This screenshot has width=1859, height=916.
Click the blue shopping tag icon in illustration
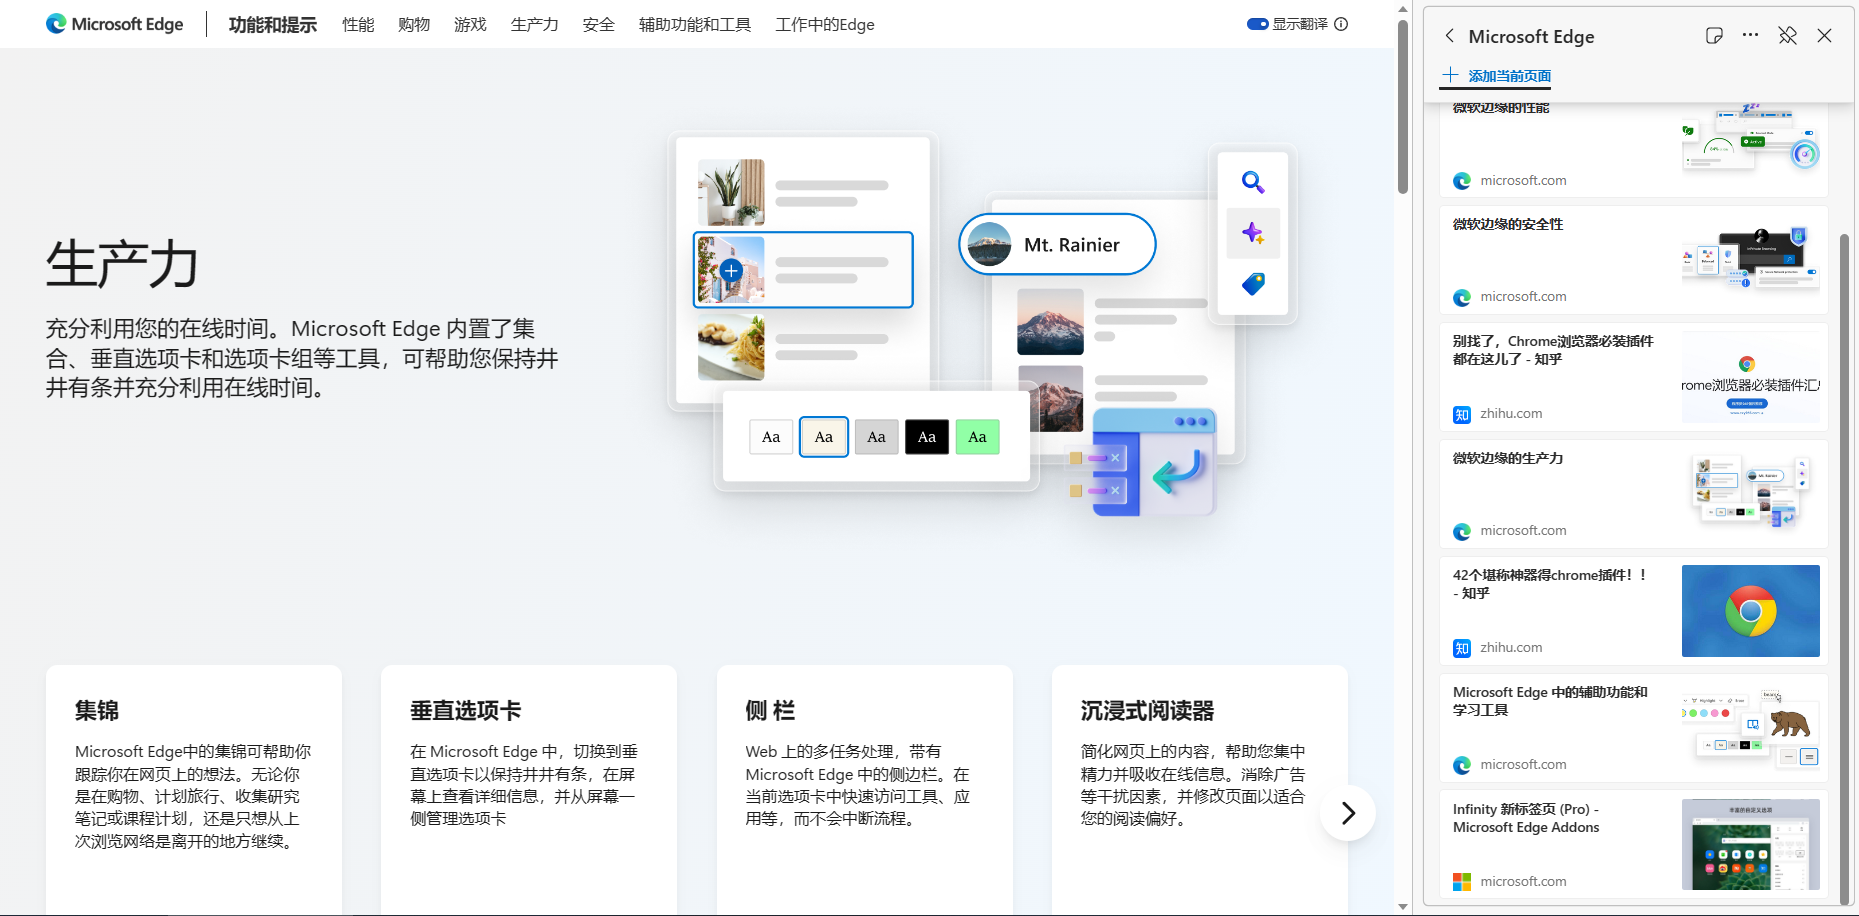click(1253, 284)
